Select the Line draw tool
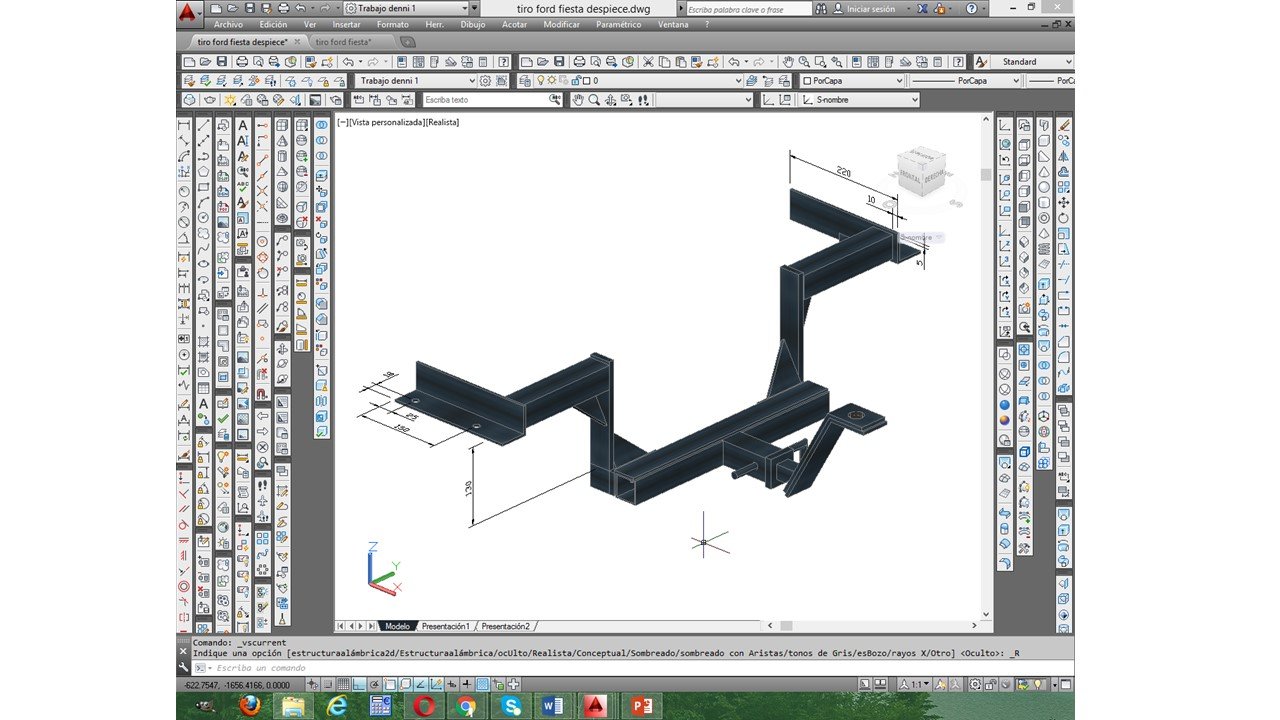This screenshot has height=720, width=1280. click(203, 125)
